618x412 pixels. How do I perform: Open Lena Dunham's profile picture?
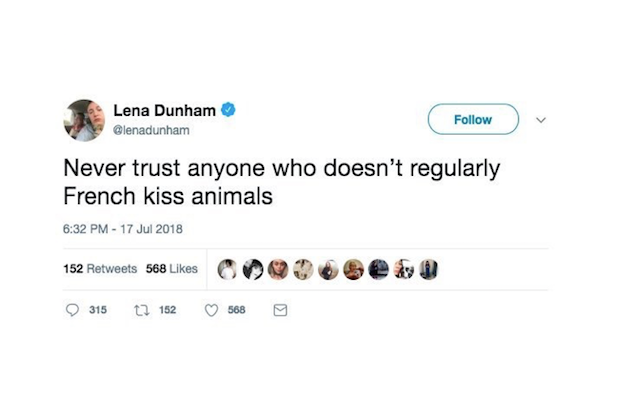point(85,119)
